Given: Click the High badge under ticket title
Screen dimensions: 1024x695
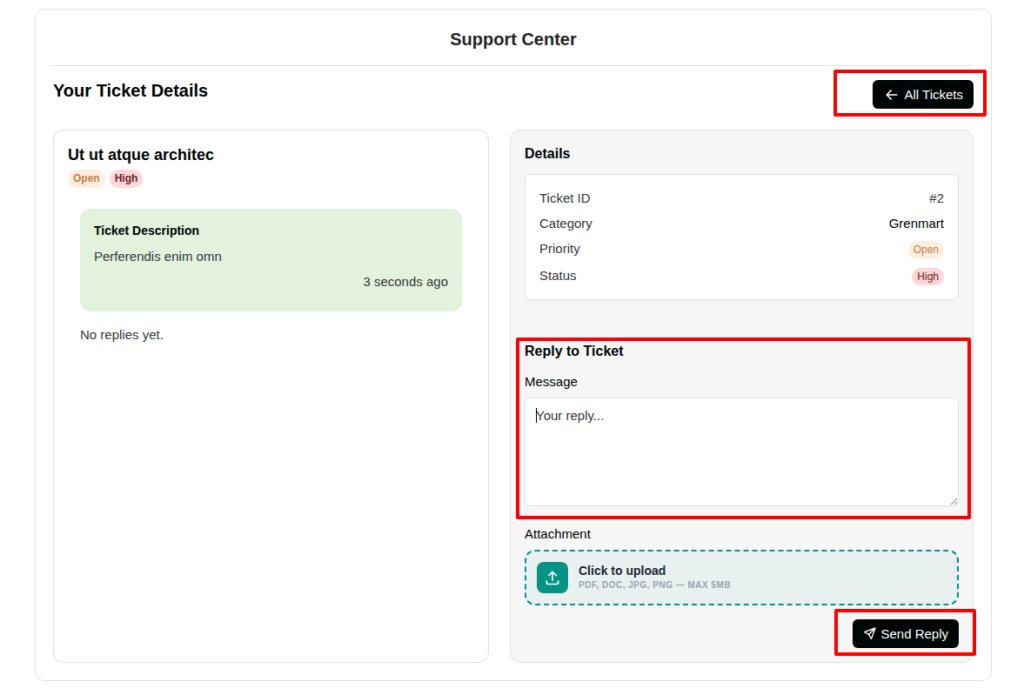Looking at the screenshot, I should 126,178.
